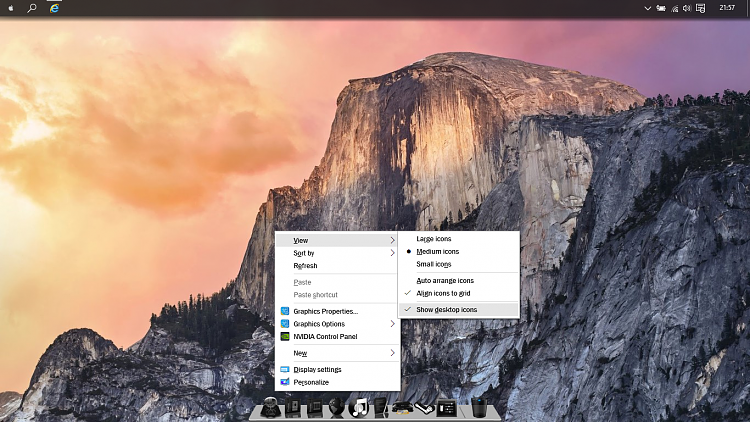Open the second dock icon with dark photo frame
750x422 pixels.
click(293, 408)
